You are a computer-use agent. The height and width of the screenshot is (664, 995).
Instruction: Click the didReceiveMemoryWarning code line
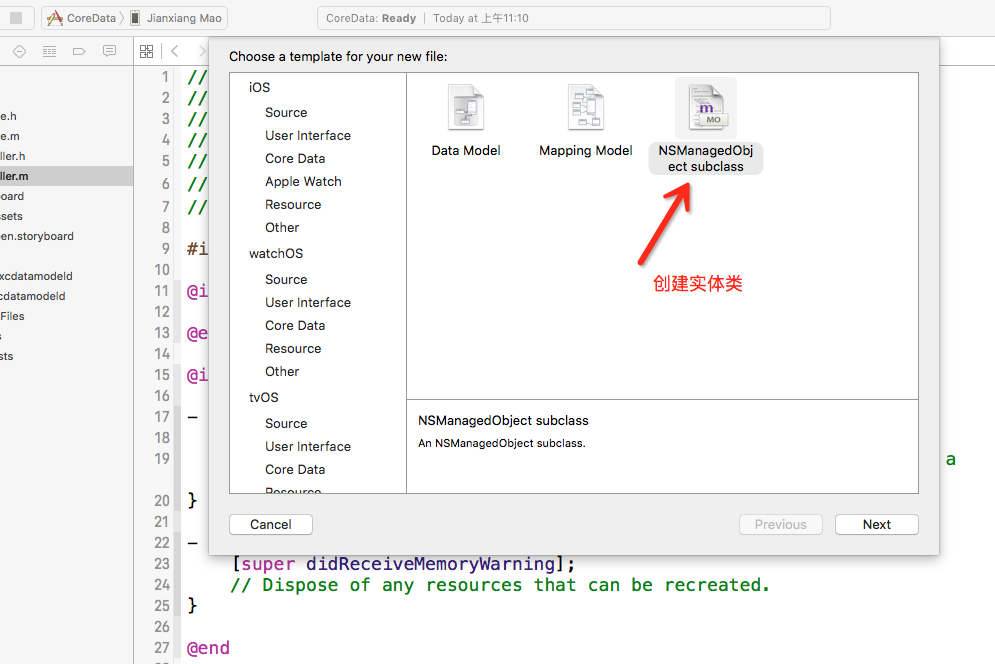point(404,564)
